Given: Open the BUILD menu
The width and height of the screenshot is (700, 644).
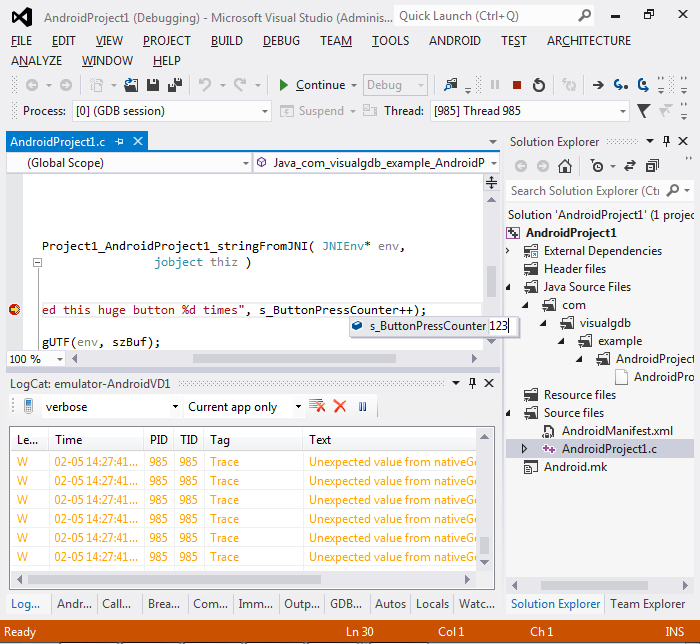Looking at the screenshot, I should coord(227,41).
